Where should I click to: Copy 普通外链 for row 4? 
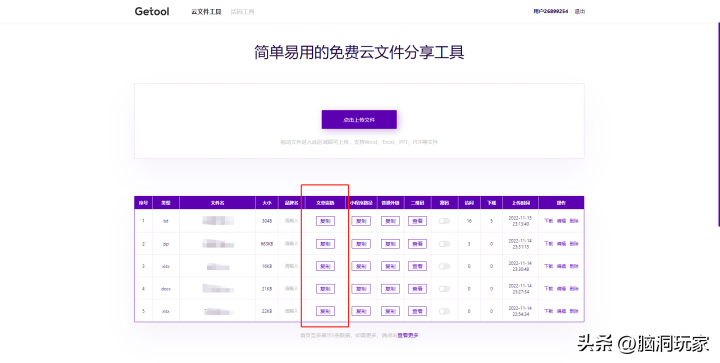(390, 289)
